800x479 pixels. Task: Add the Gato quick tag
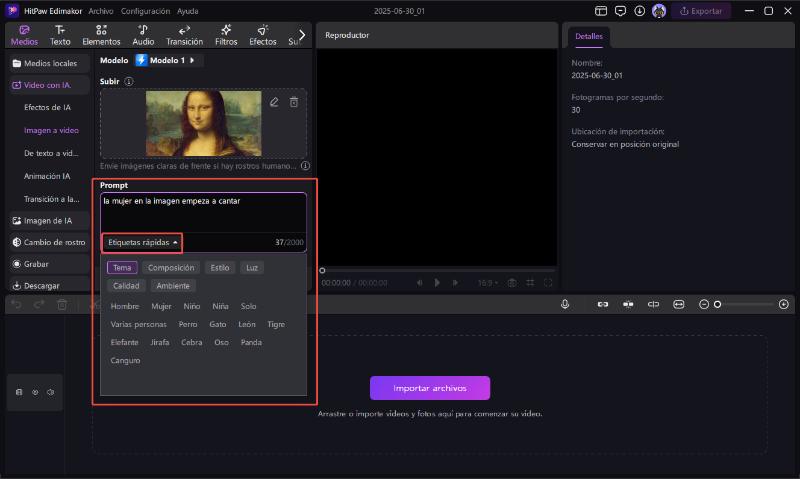tap(217, 324)
